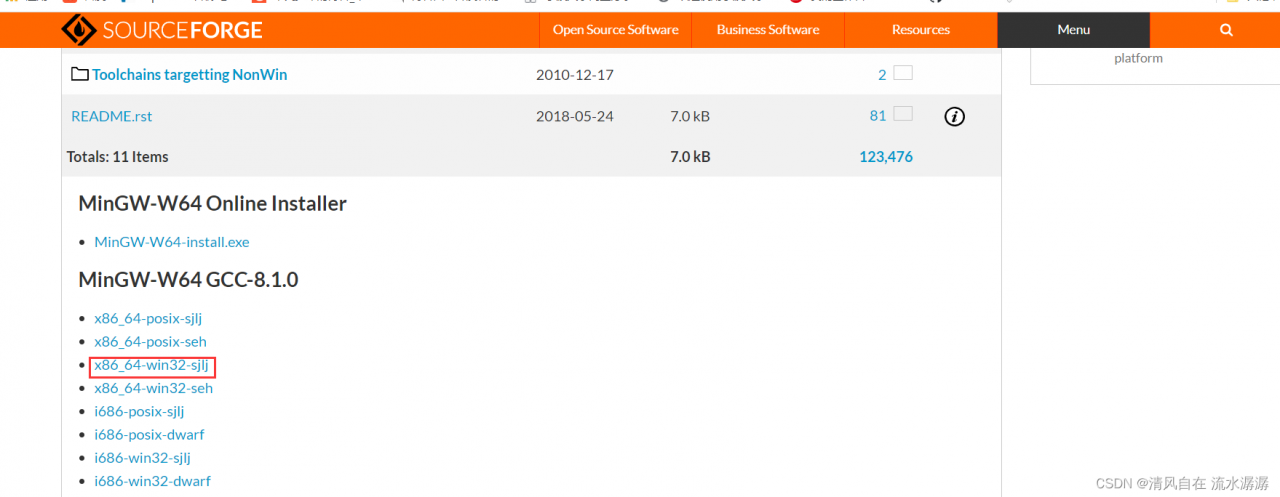The width and height of the screenshot is (1280, 497).
Task: Click the MinGW-W64 Online Installer heading
Action: 213,204
